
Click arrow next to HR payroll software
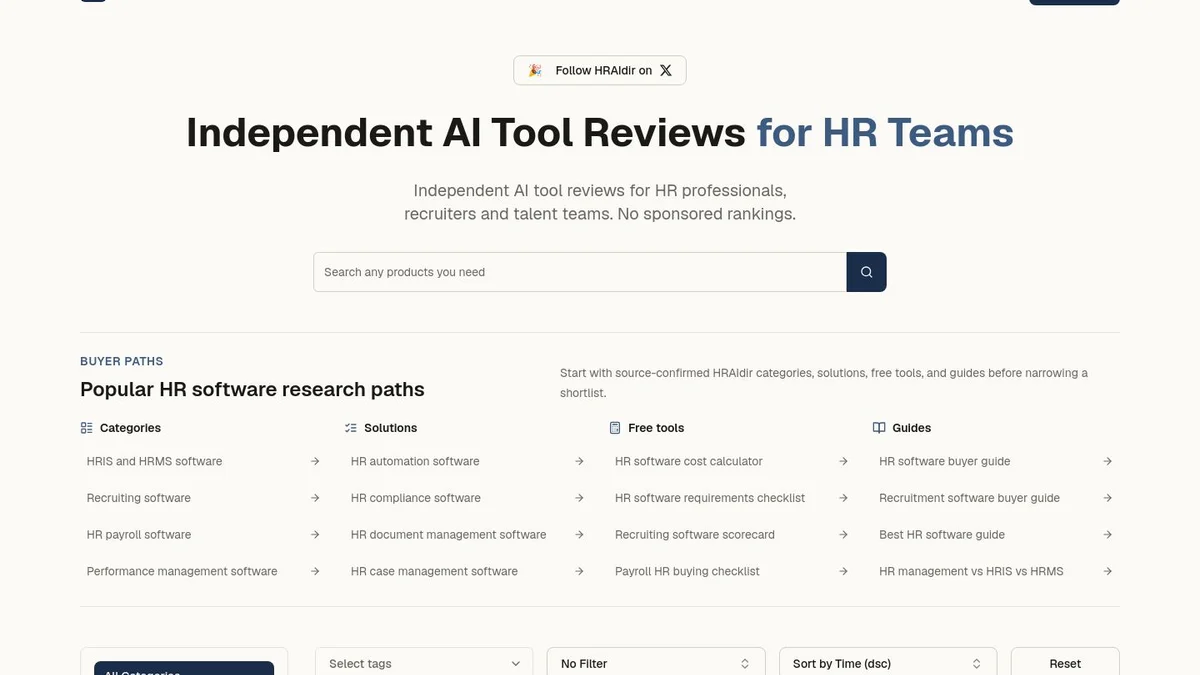tap(315, 535)
